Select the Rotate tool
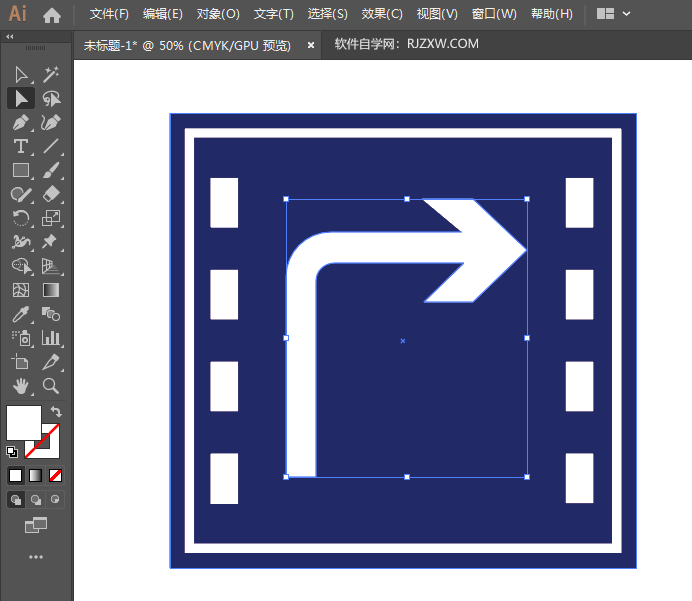Screen dimensions: 692x601 coord(21,218)
